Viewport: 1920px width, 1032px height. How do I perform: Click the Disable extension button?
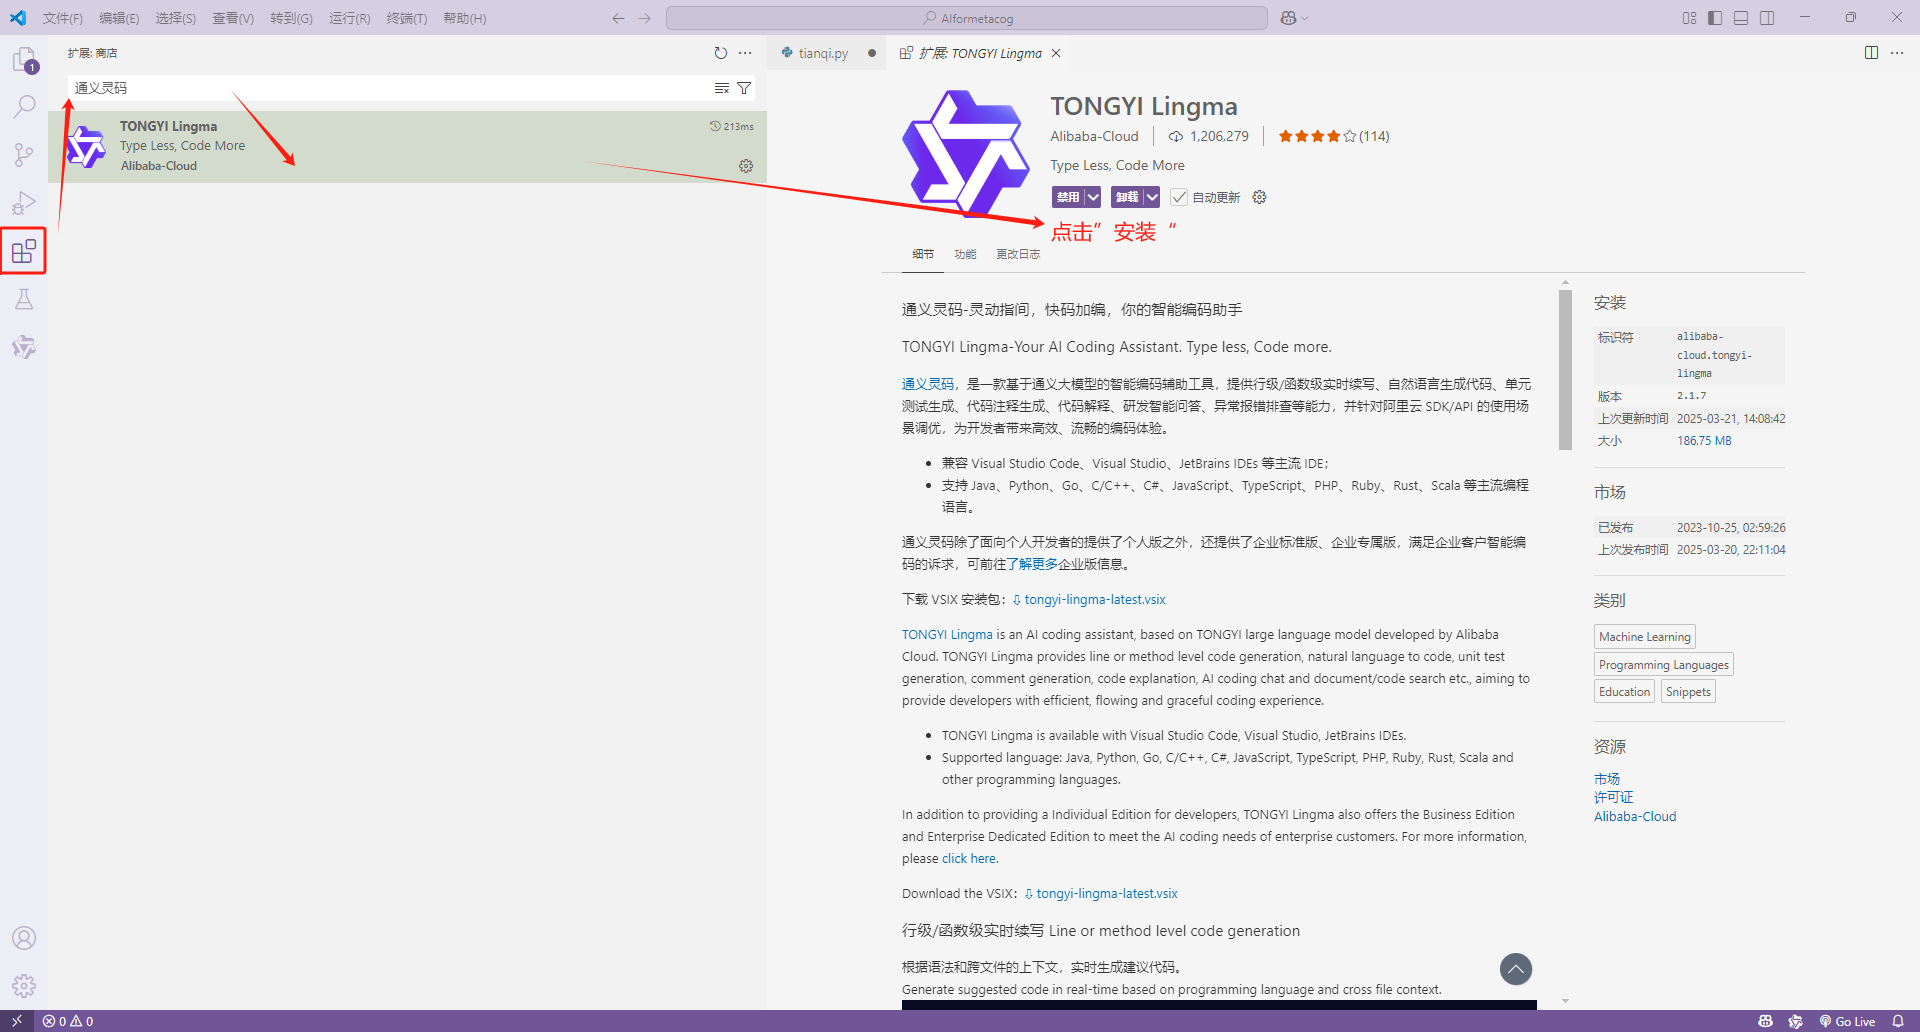[1068, 197]
